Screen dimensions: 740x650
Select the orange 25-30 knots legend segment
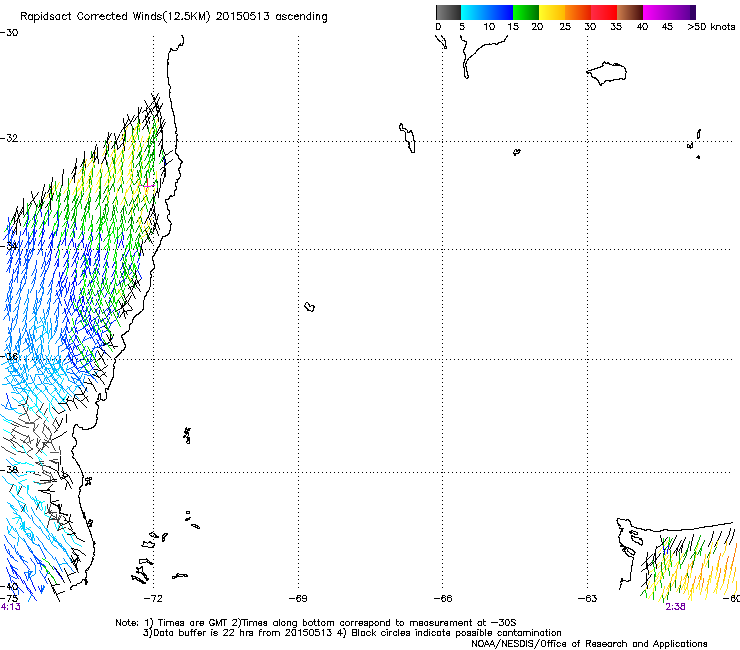(x=578, y=12)
